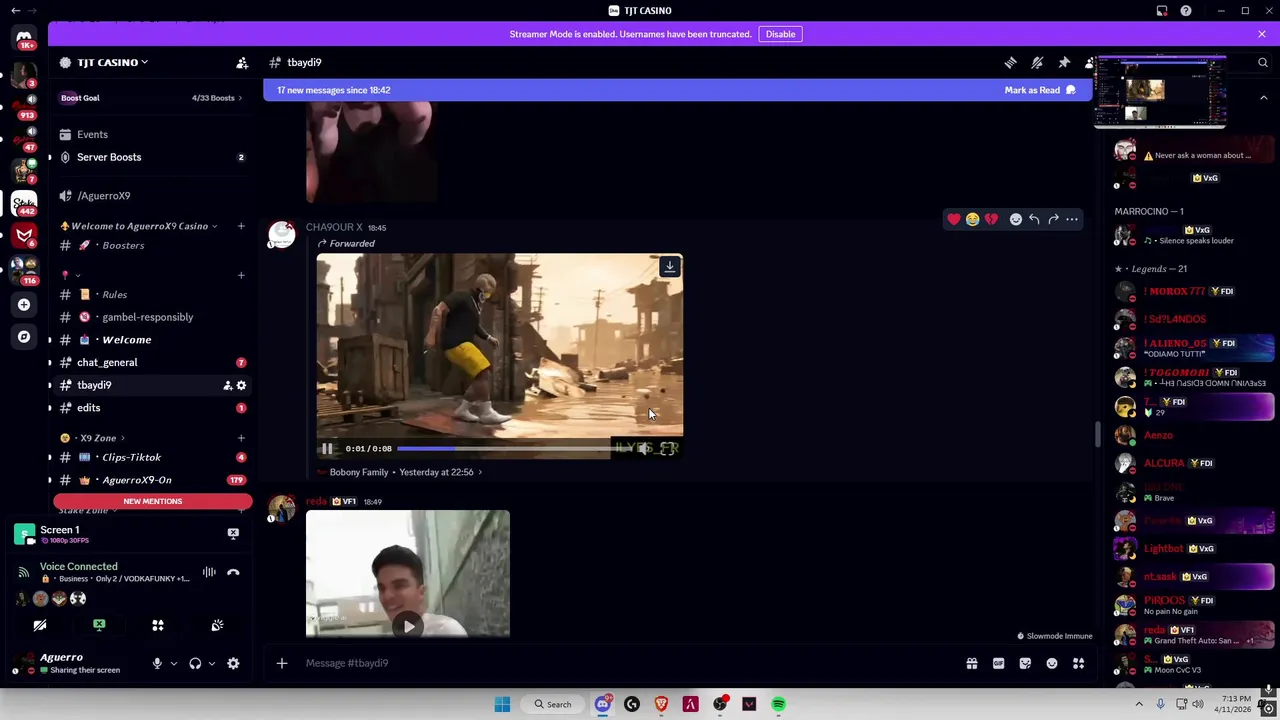This screenshot has width=1280, height=720.
Task: Open the Boosters channel
Action: click(x=150, y=245)
